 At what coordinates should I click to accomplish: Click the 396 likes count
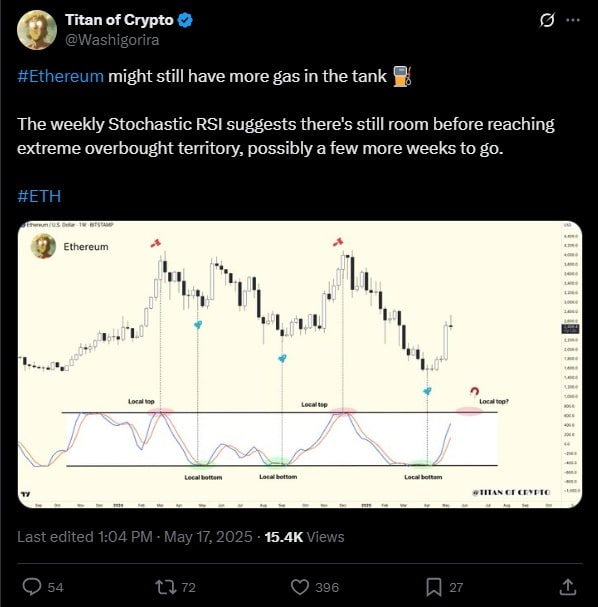(x=327, y=587)
